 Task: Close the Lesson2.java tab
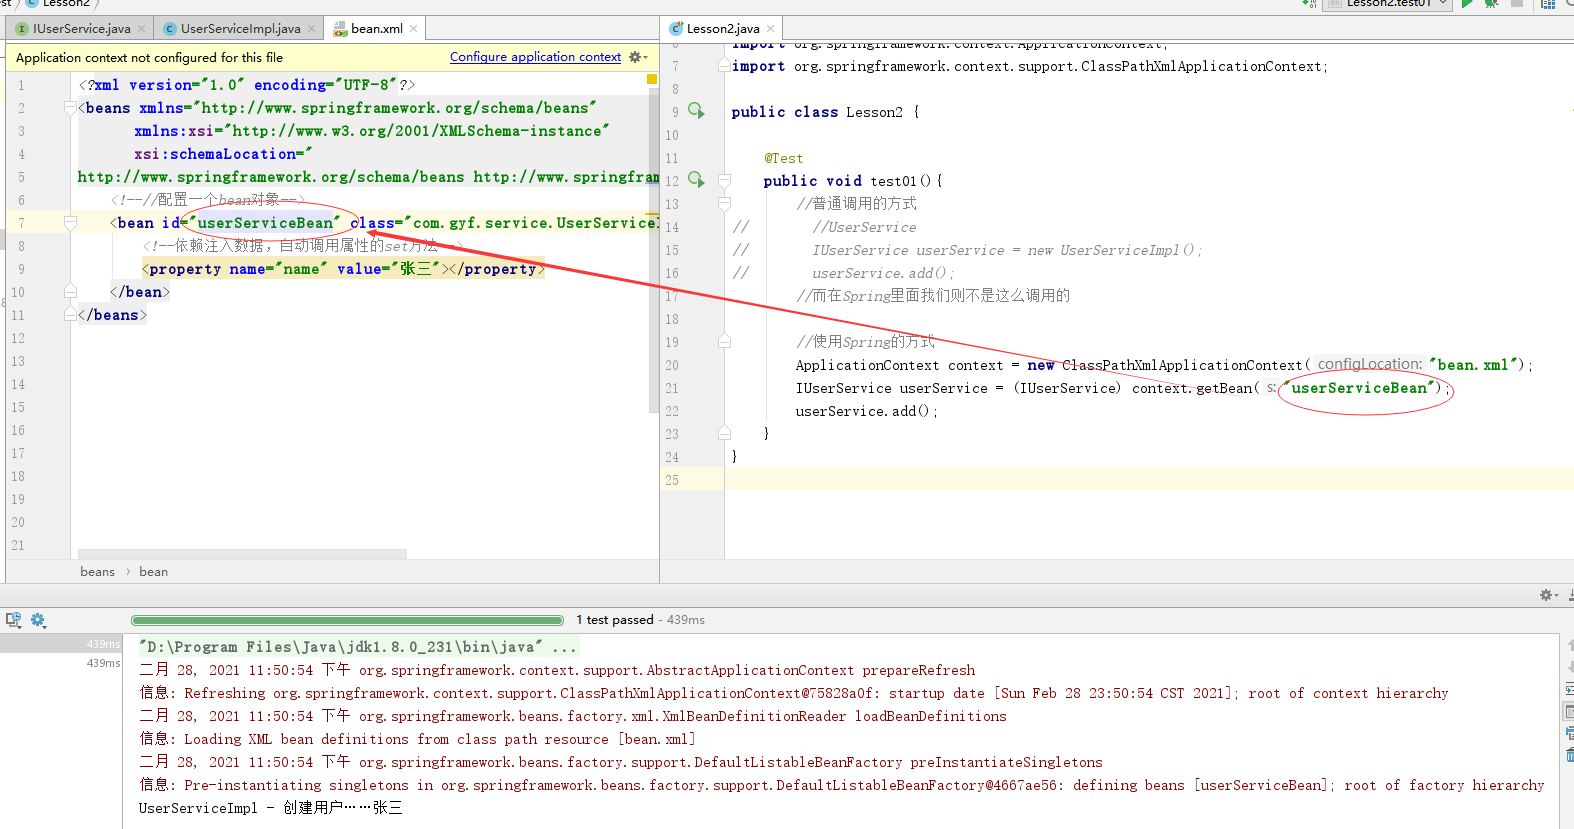click(x=770, y=29)
